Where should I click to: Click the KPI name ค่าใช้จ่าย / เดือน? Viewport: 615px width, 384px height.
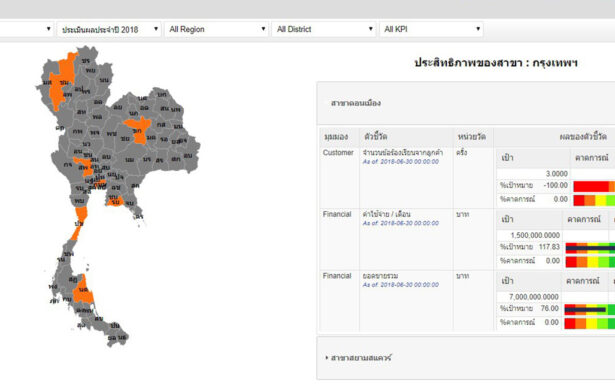[x=386, y=214]
